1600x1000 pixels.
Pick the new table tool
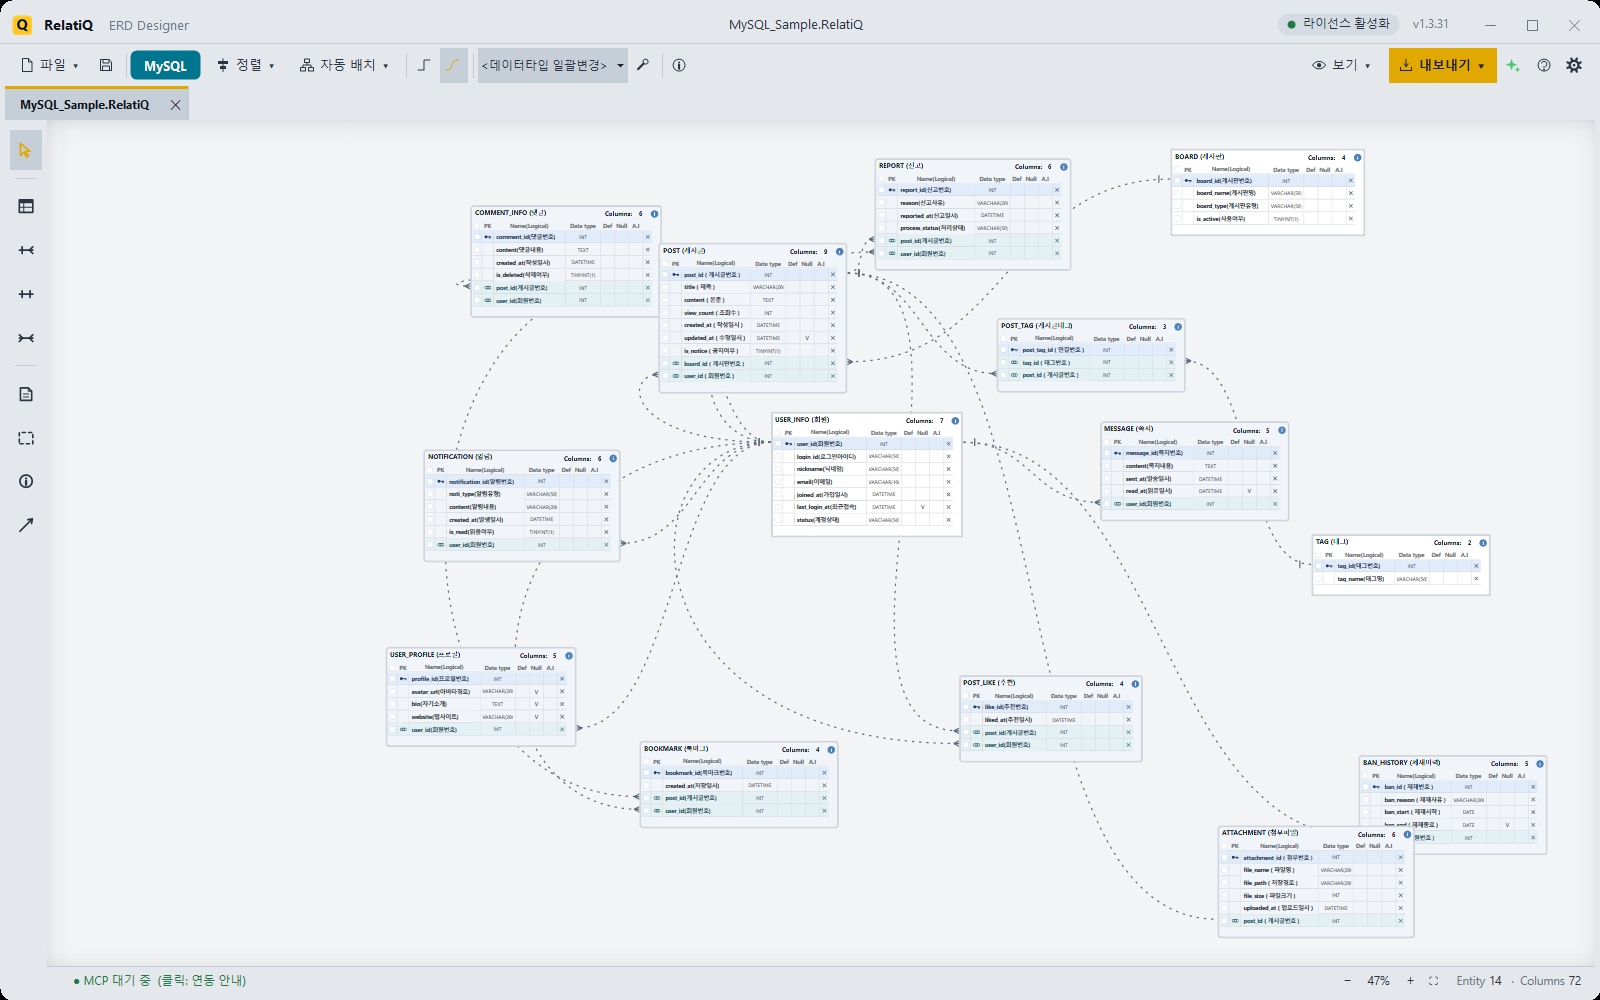26,206
